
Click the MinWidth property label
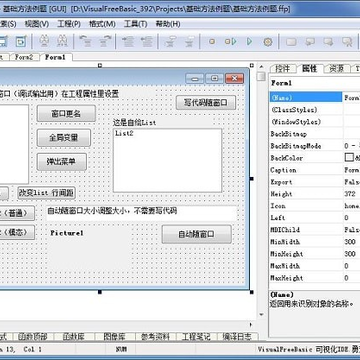click(285, 242)
